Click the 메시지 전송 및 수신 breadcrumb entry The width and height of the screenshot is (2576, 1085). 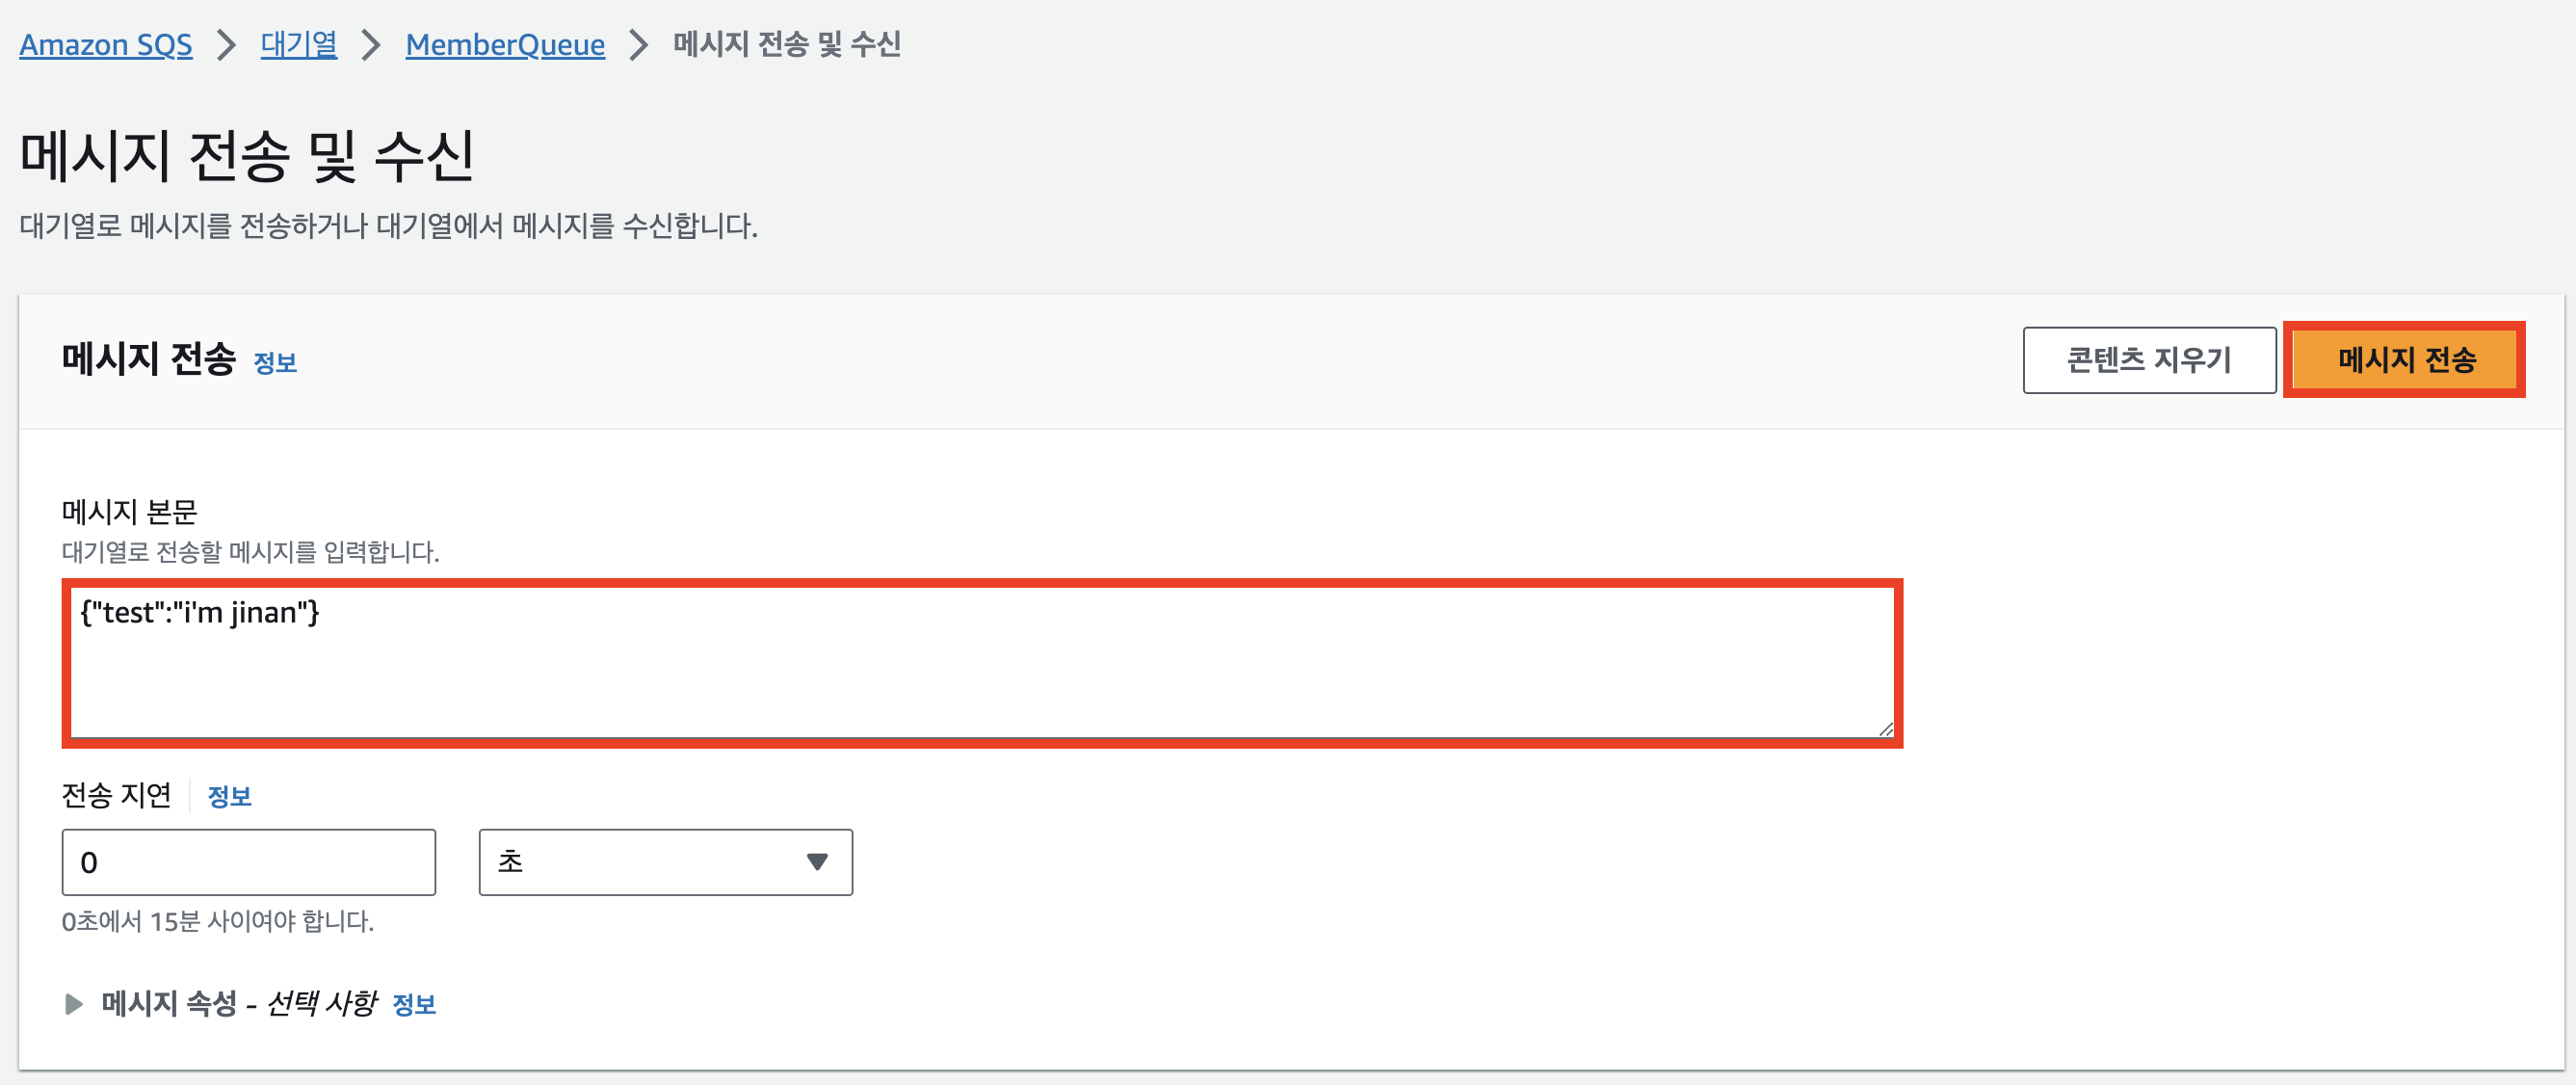tap(787, 45)
